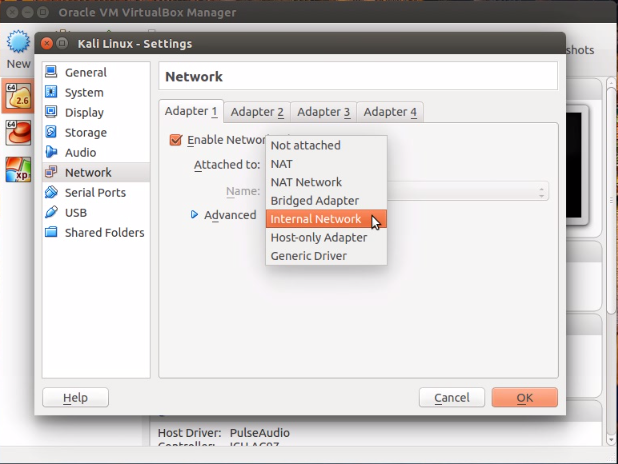Click the New VM icon in VirtualBox Manager
This screenshot has height=464, width=618.
[x=18, y=42]
